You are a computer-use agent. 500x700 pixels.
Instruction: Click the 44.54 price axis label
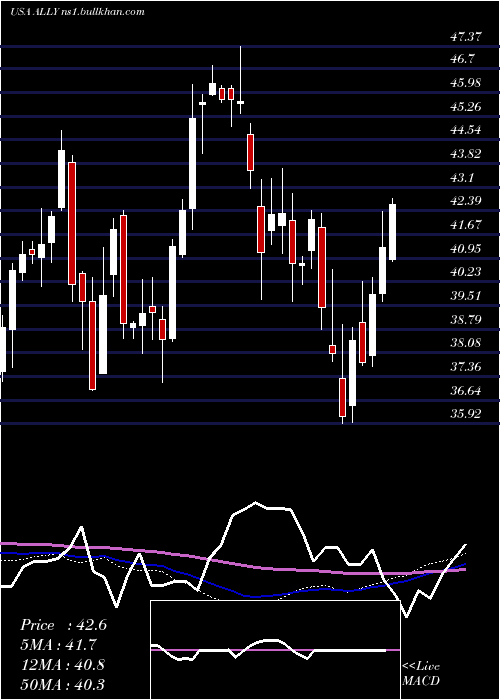(x=466, y=130)
